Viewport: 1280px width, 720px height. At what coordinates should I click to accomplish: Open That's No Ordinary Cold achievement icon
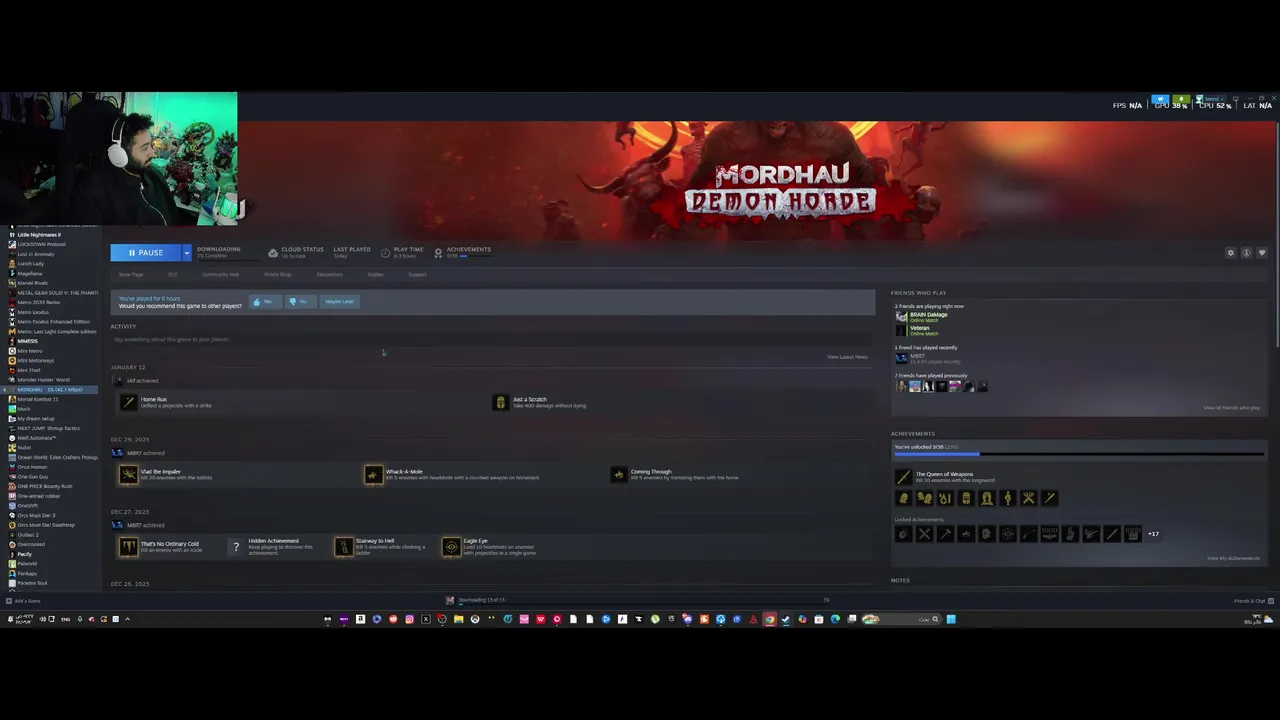pos(128,546)
